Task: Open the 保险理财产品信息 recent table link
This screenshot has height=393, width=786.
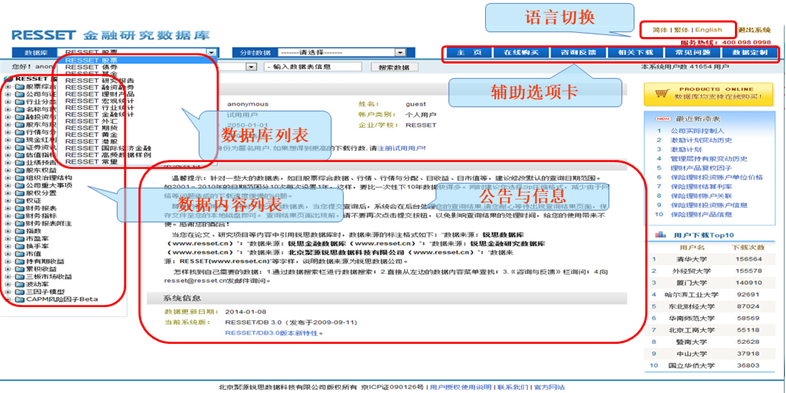Action: pyautogui.click(x=701, y=215)
